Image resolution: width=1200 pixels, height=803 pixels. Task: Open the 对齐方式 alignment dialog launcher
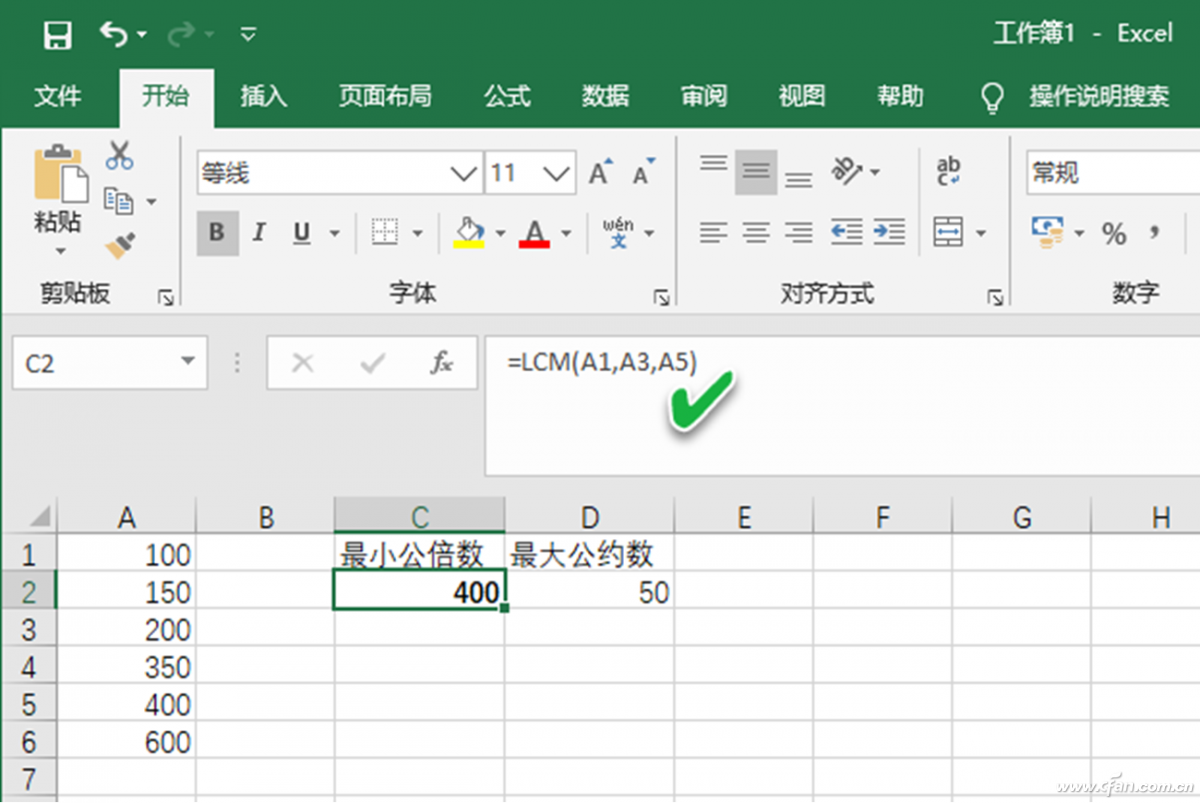pos(995,297)
